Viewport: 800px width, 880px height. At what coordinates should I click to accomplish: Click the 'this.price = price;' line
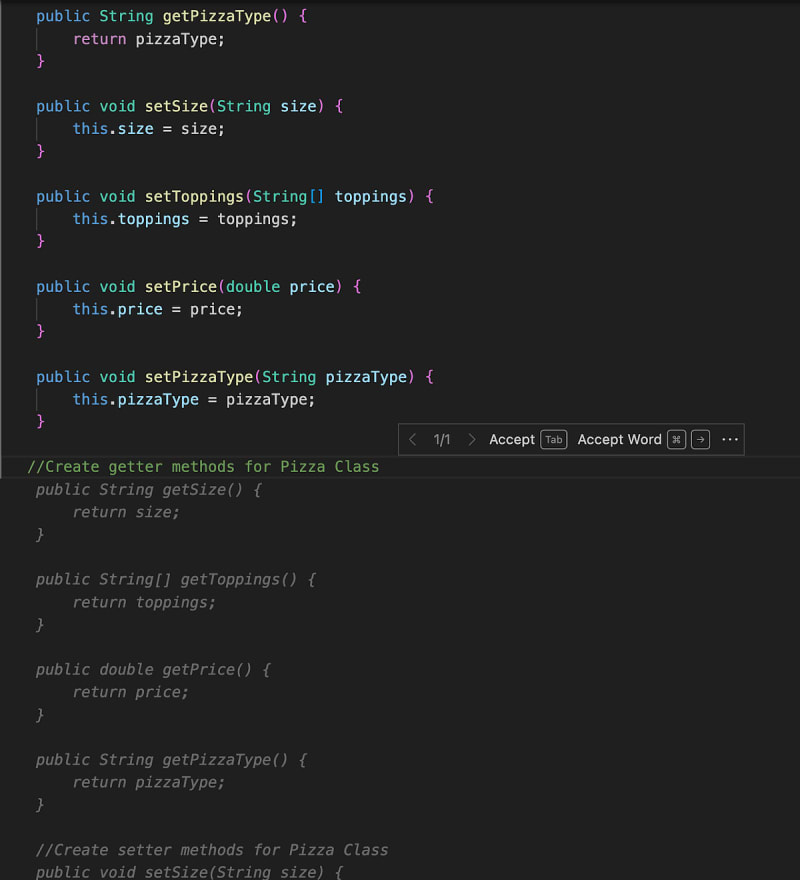158,309
